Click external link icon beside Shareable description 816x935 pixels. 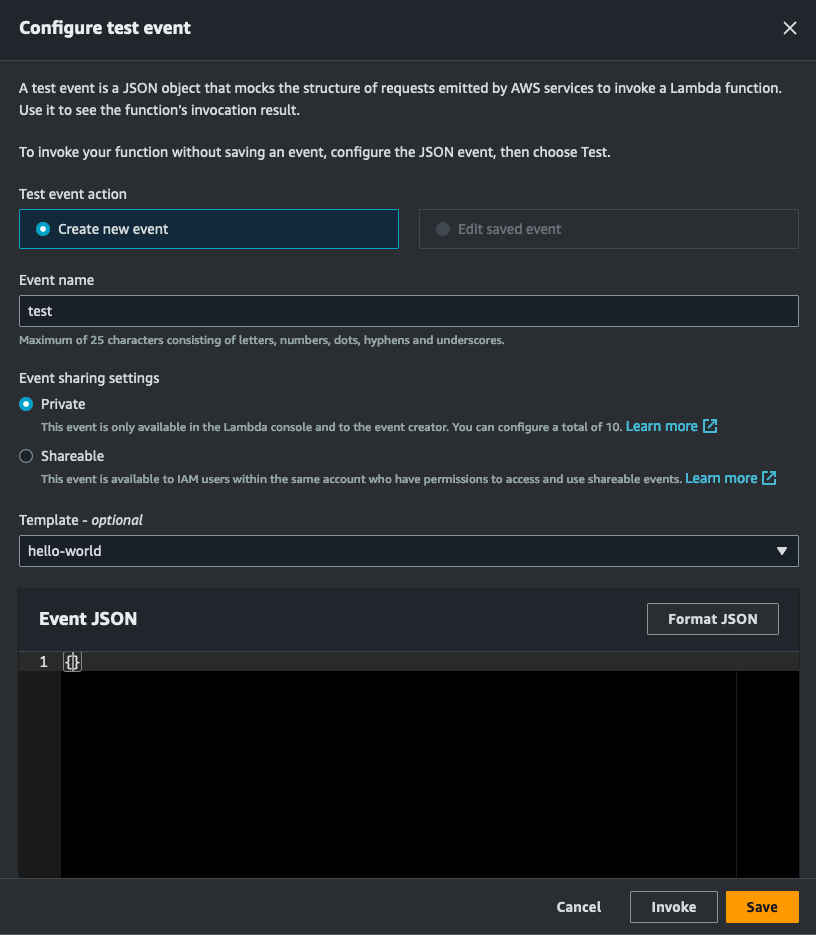[x=769, y=478]
